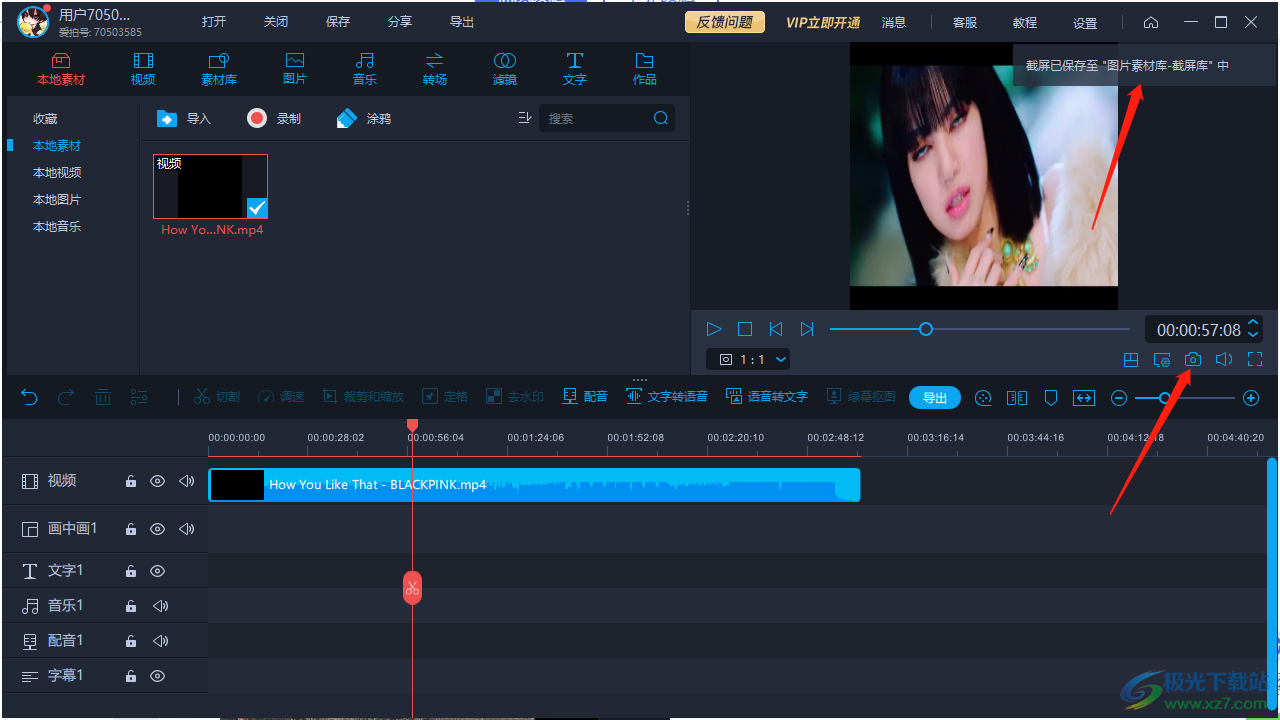Select 收藏 favorites in sidebar

point(45,119)
